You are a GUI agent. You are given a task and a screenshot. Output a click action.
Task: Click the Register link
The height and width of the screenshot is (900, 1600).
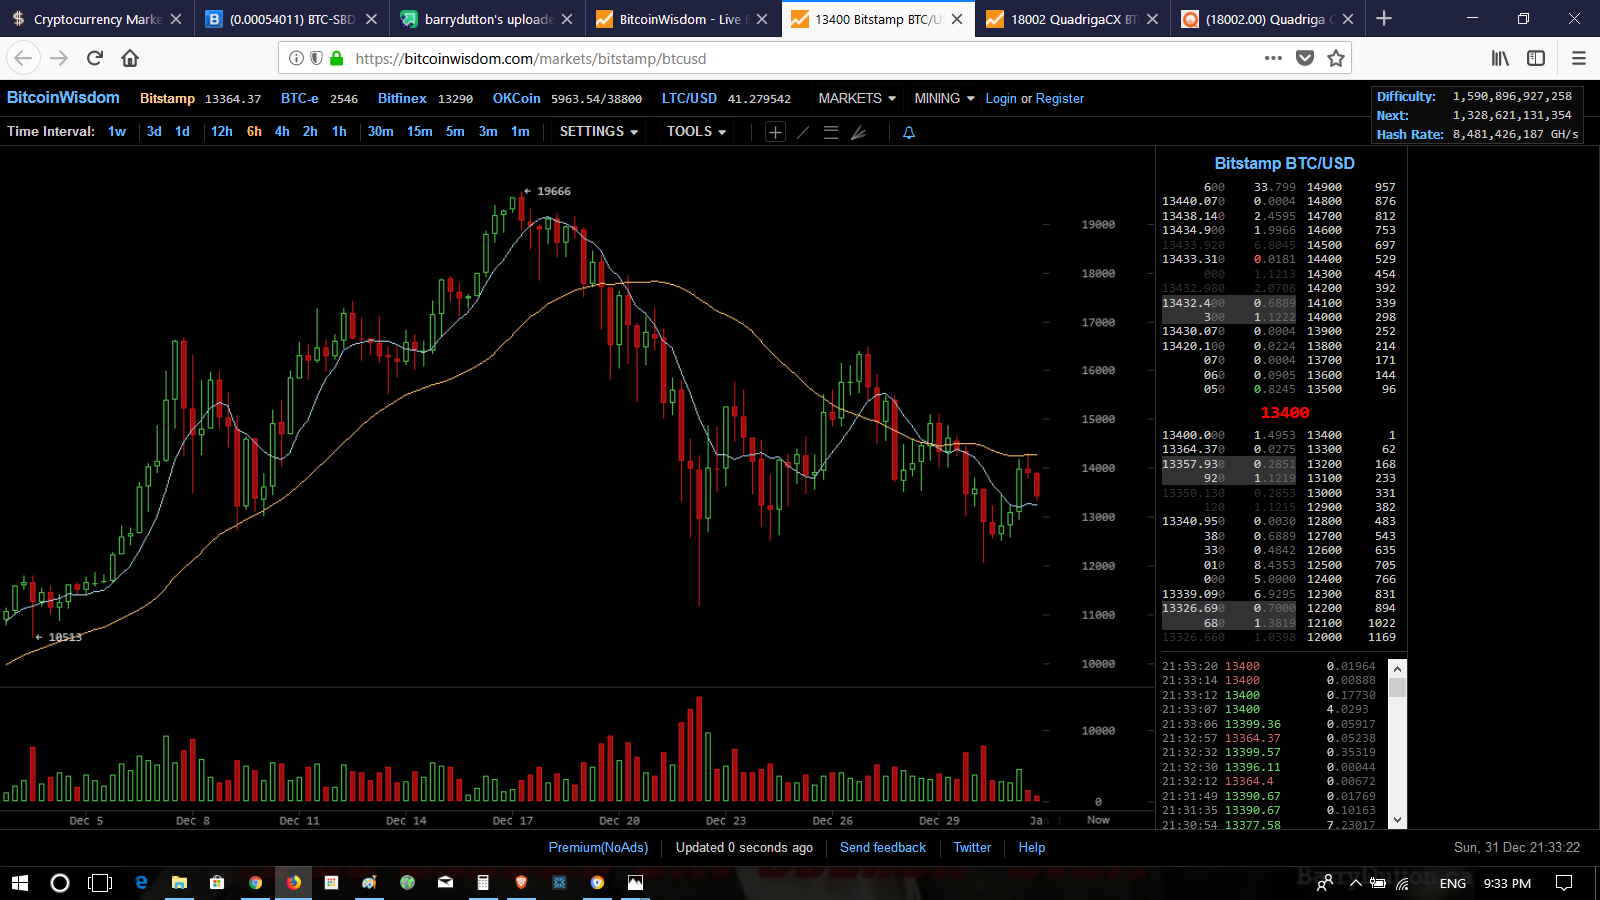coord(1060,98)
